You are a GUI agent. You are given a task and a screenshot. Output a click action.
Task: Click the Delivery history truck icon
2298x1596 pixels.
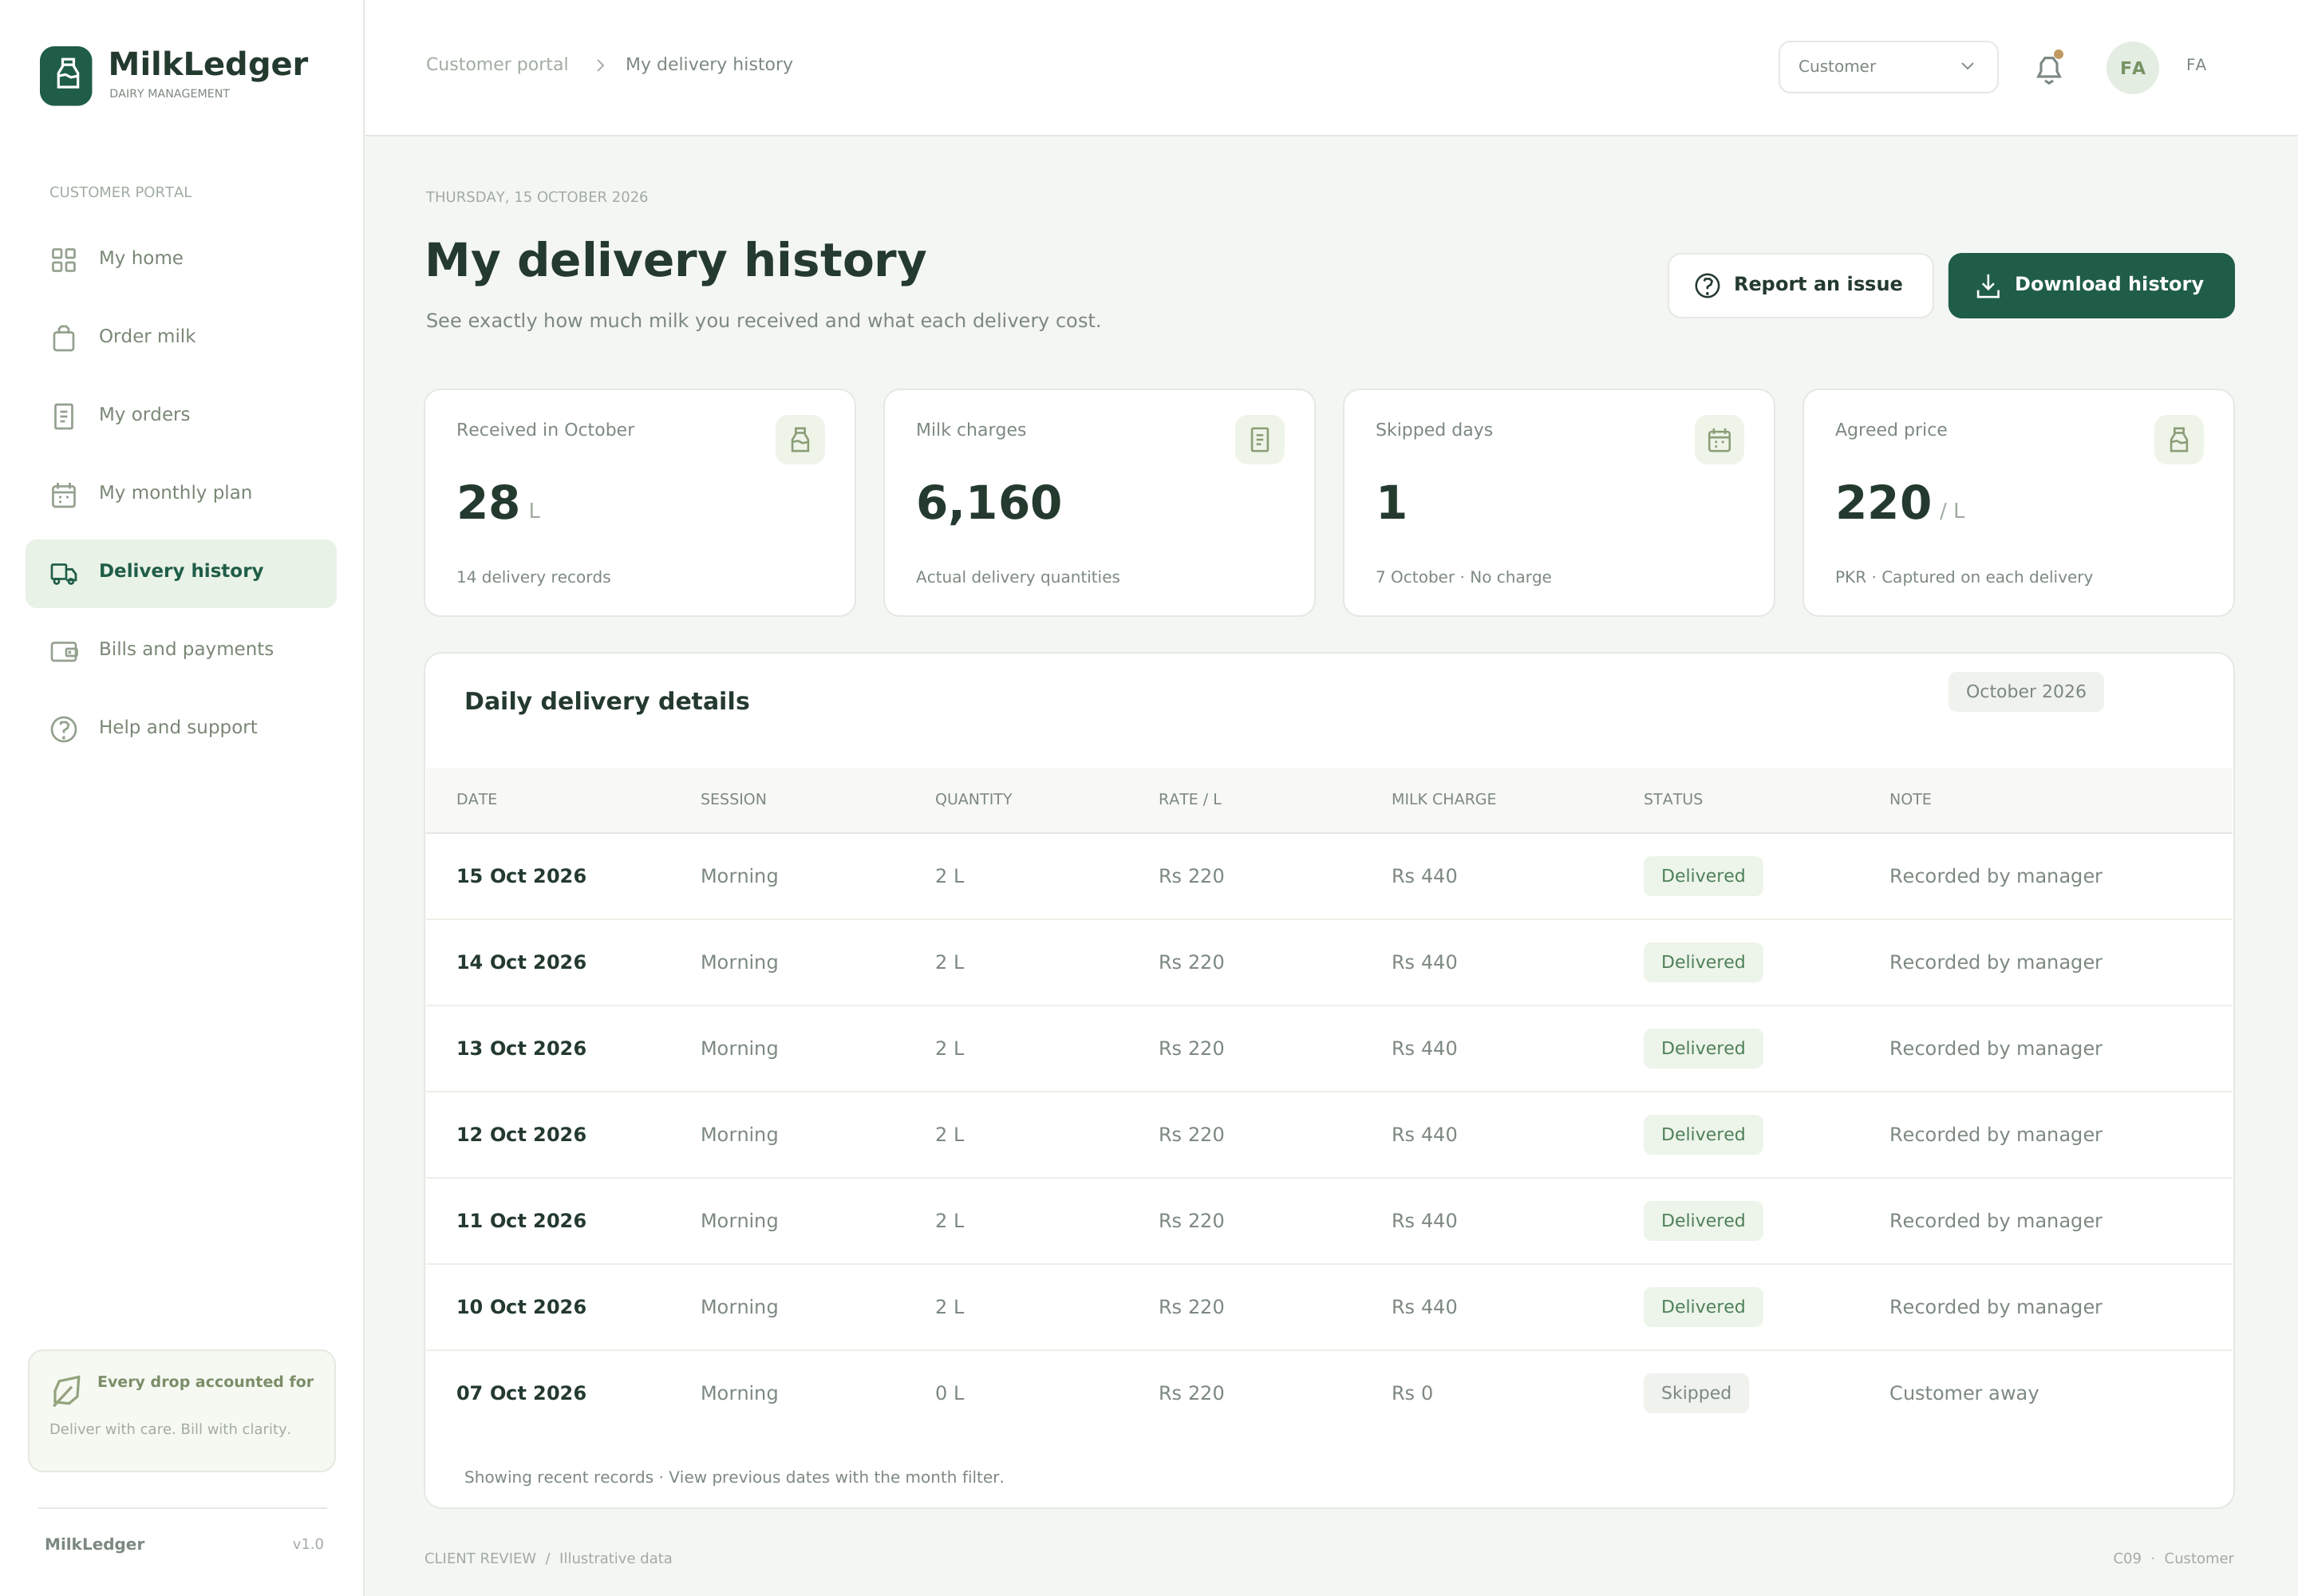point(64,573)
